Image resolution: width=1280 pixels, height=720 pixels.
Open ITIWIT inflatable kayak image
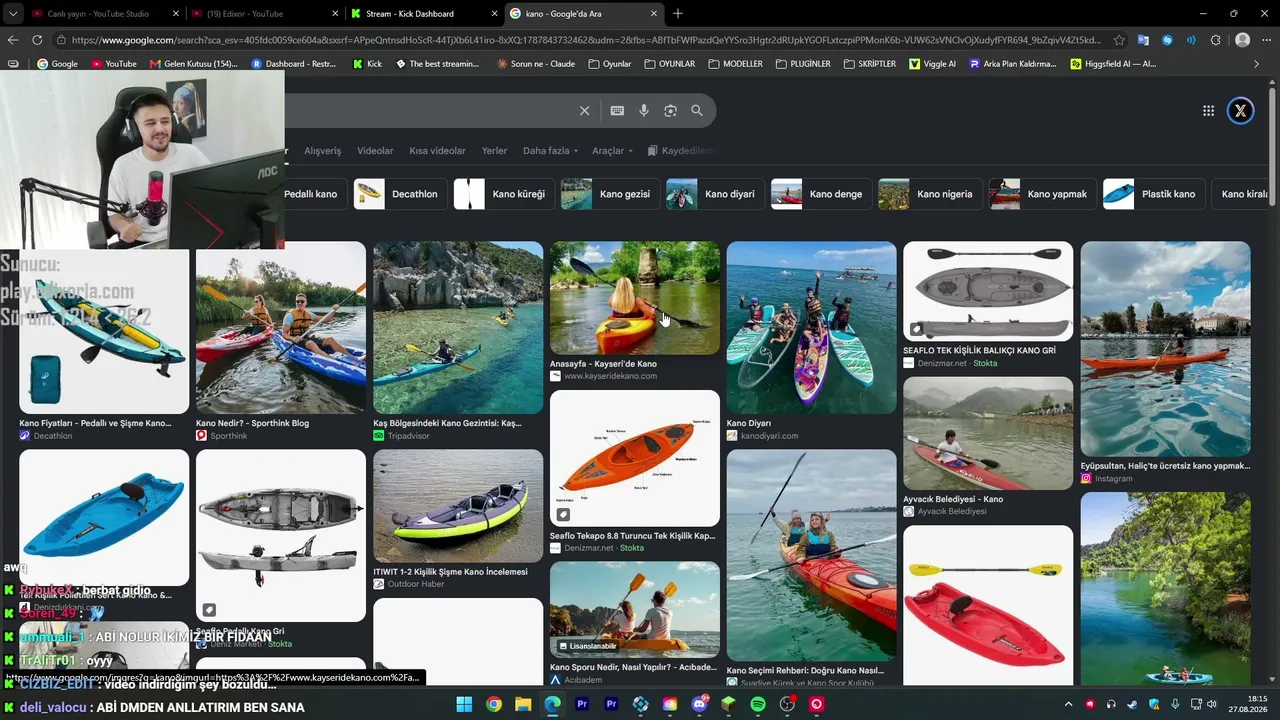click(458, 506)
